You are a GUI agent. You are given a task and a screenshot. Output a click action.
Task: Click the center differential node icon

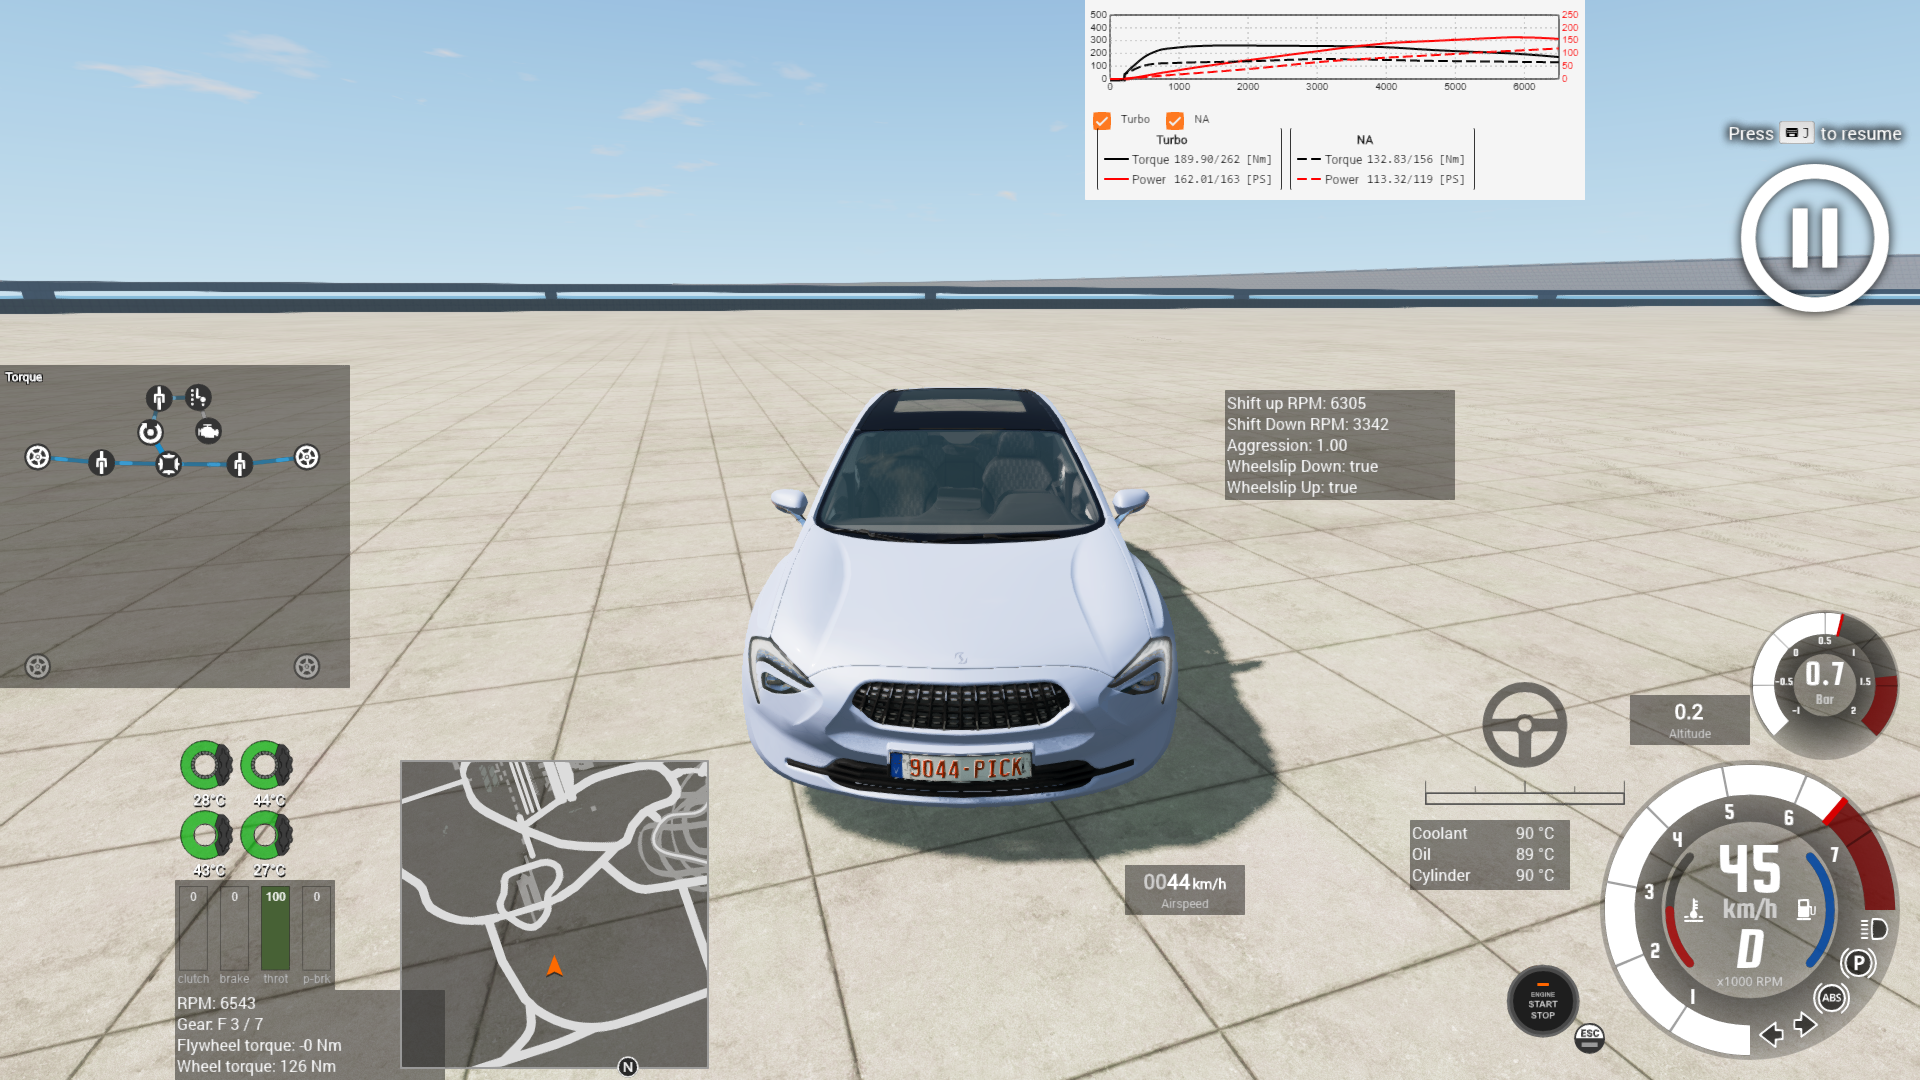pos(168,463)
